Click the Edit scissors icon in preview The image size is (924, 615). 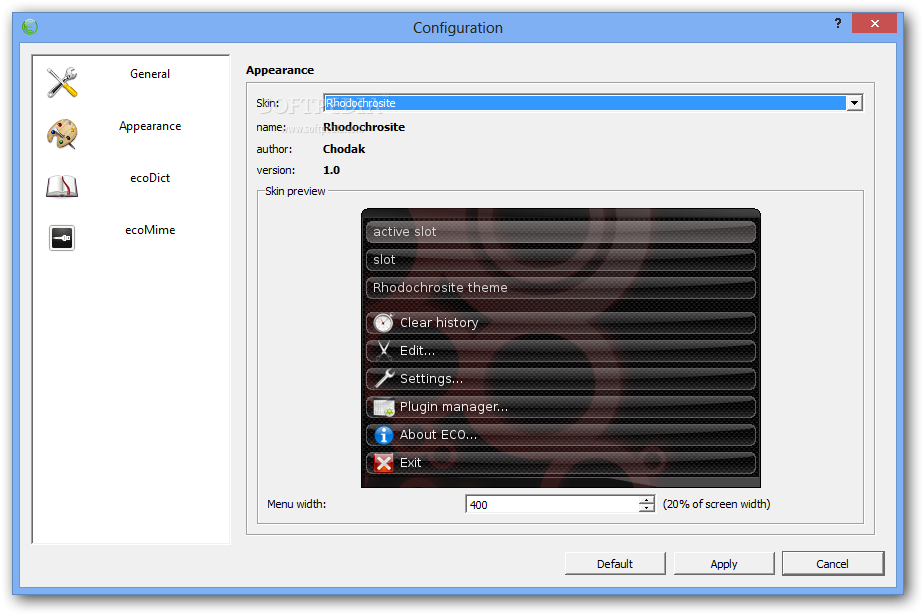tap(384, 351)
